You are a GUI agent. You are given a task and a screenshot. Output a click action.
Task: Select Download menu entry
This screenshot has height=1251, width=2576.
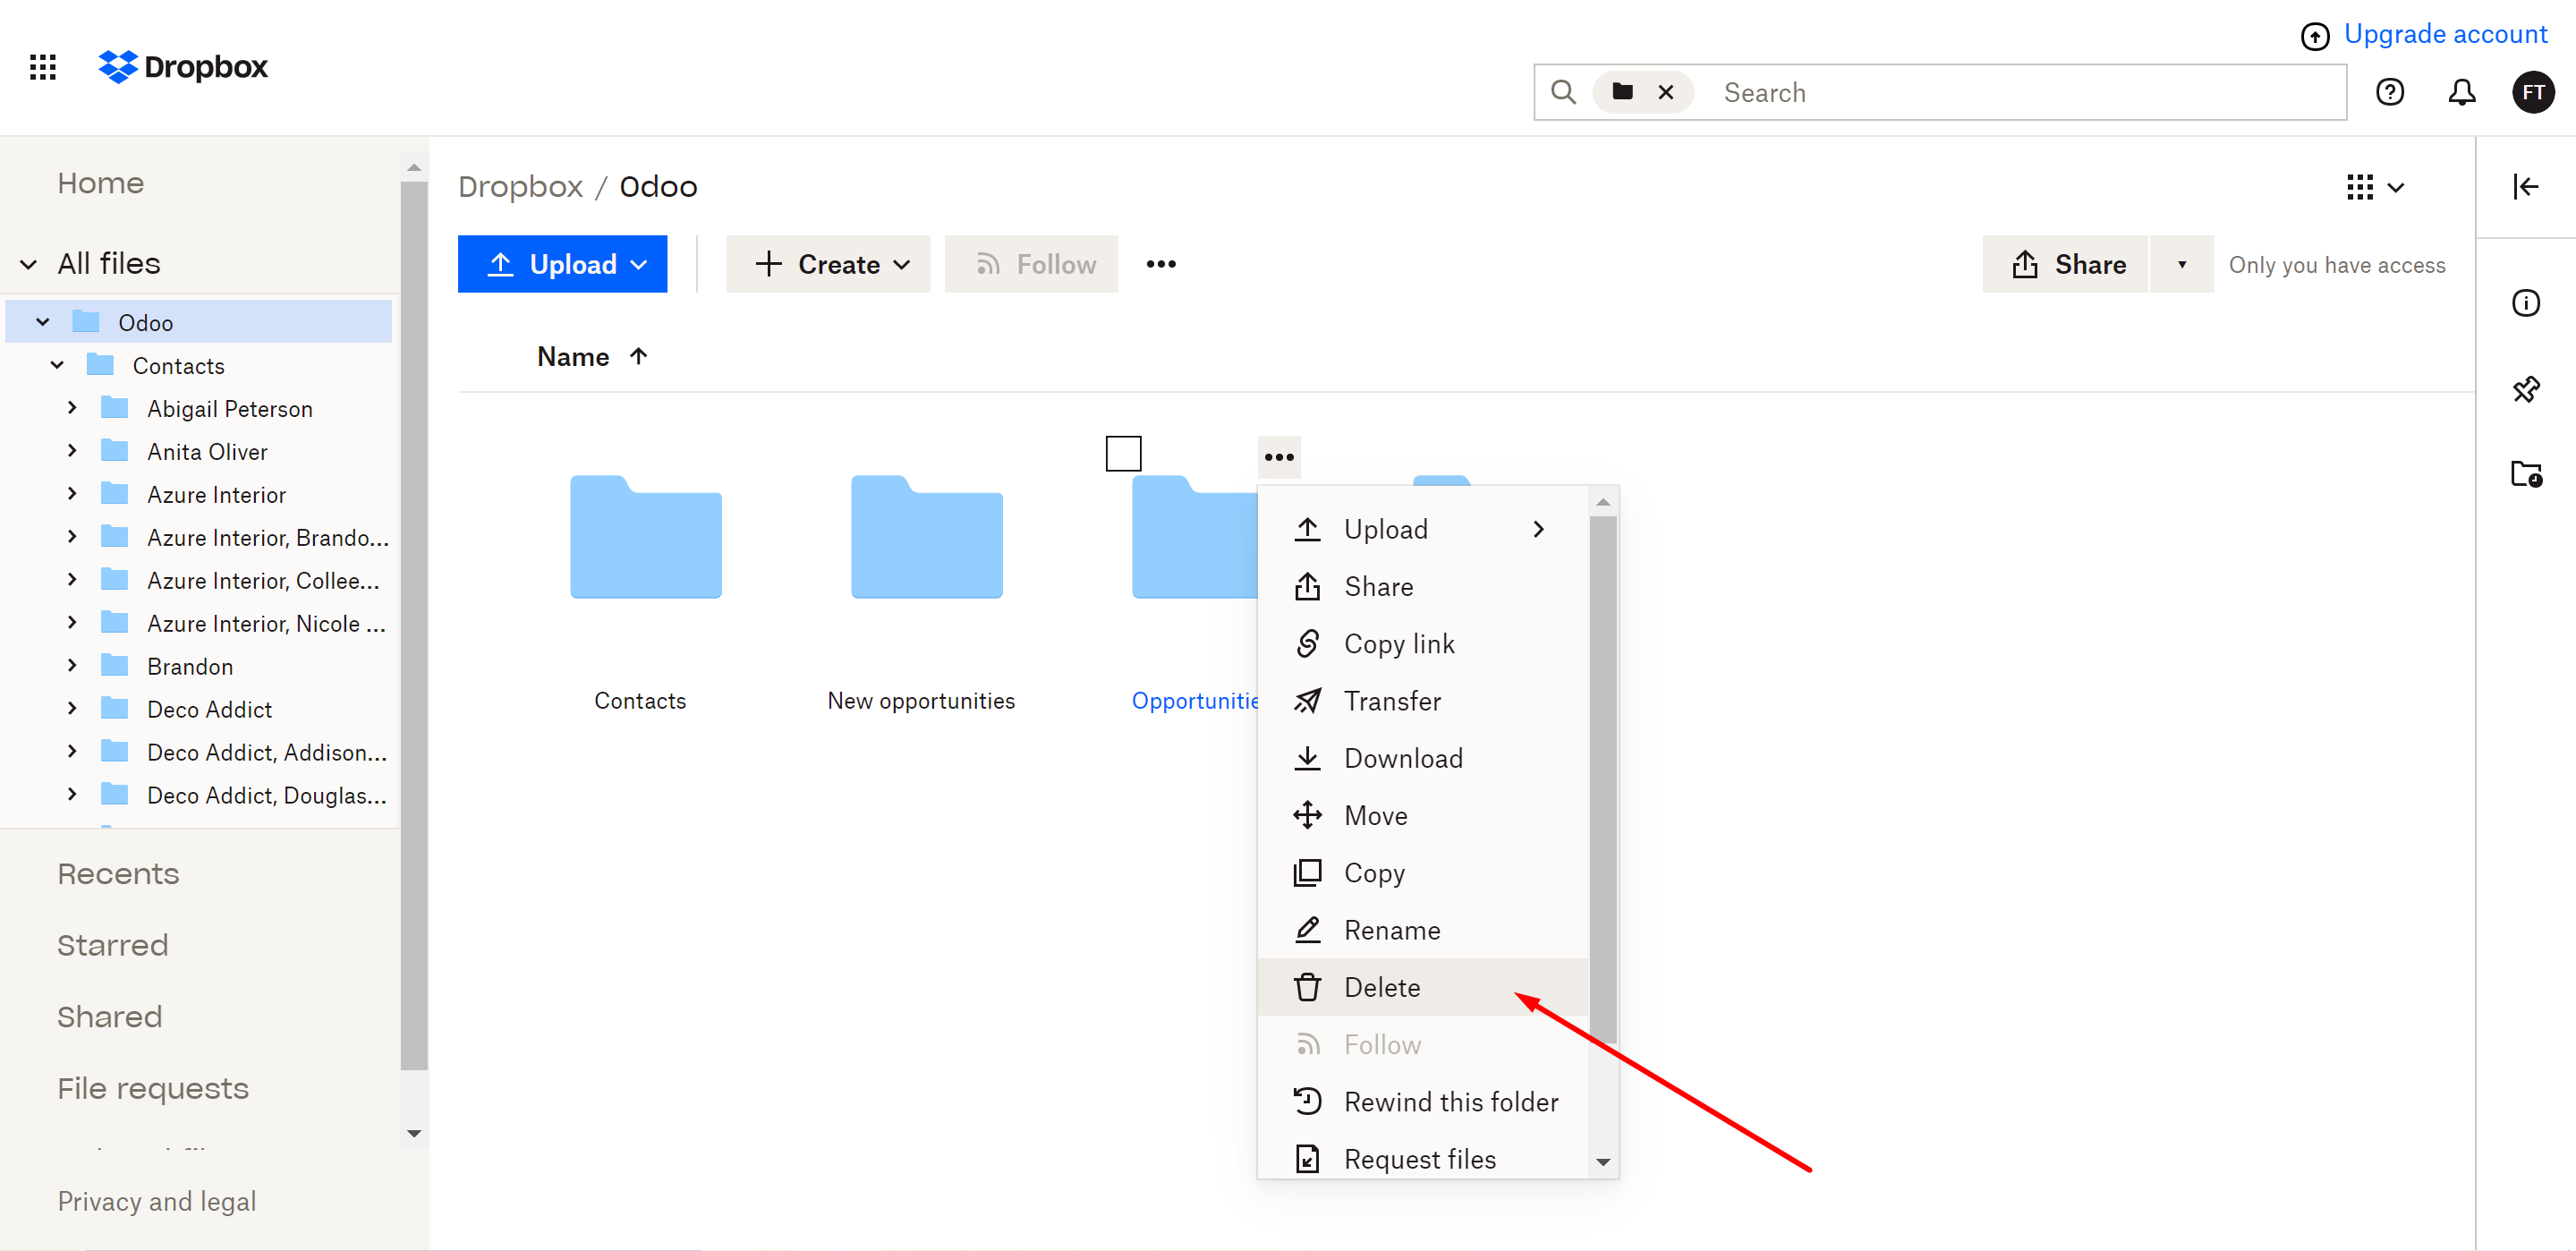pos(1422,759)
